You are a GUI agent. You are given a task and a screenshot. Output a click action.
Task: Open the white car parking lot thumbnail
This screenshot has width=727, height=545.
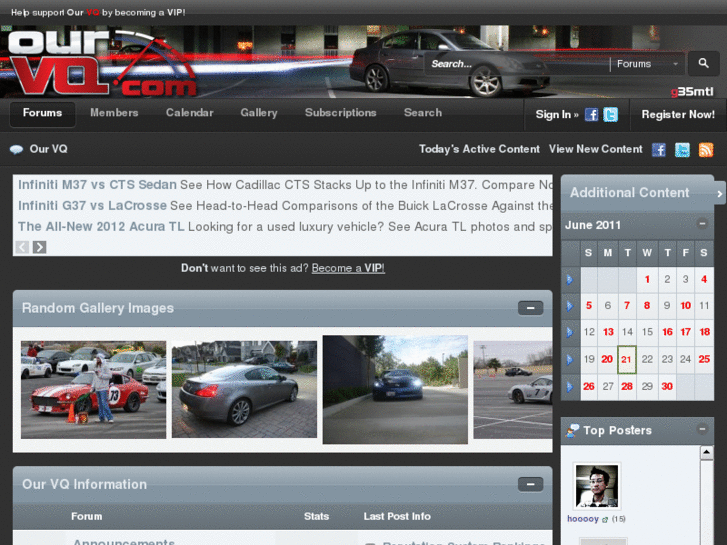click(513, 390)
